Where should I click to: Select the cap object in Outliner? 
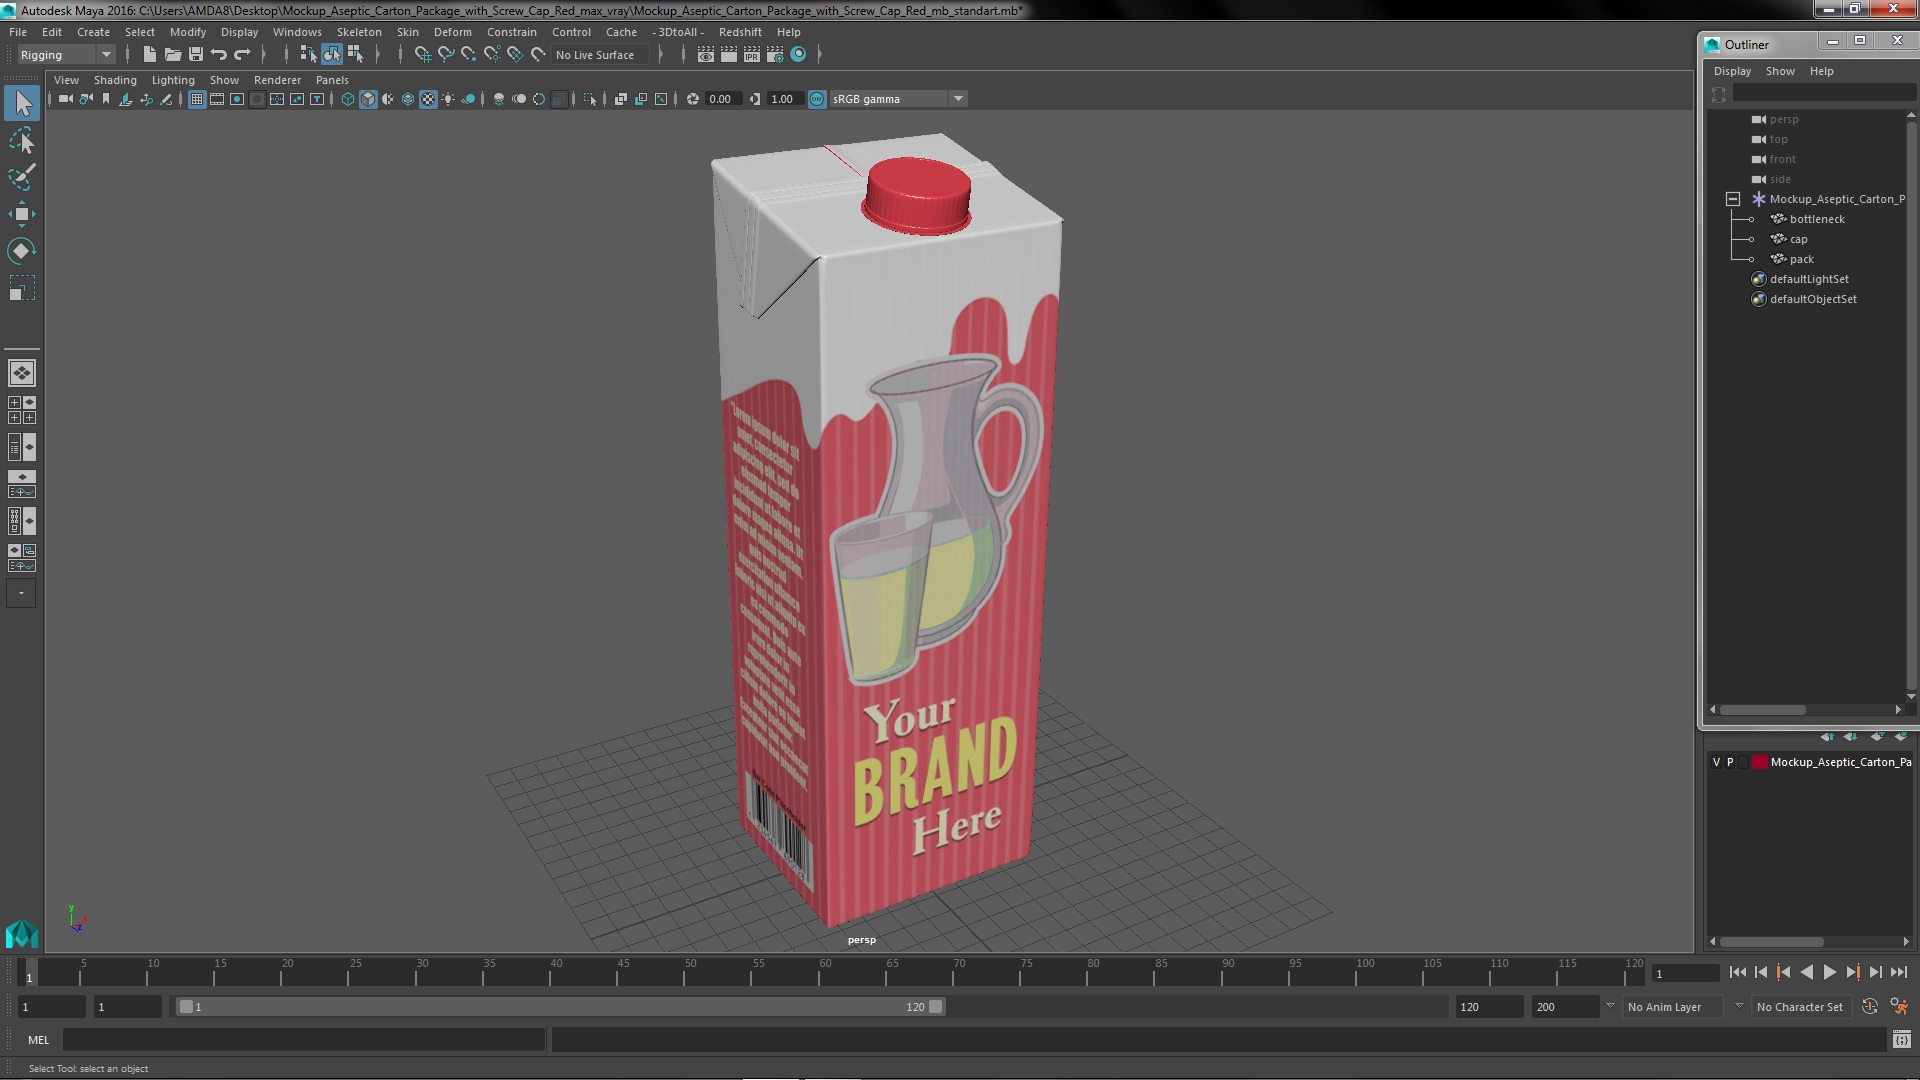tap(1798, 239)
